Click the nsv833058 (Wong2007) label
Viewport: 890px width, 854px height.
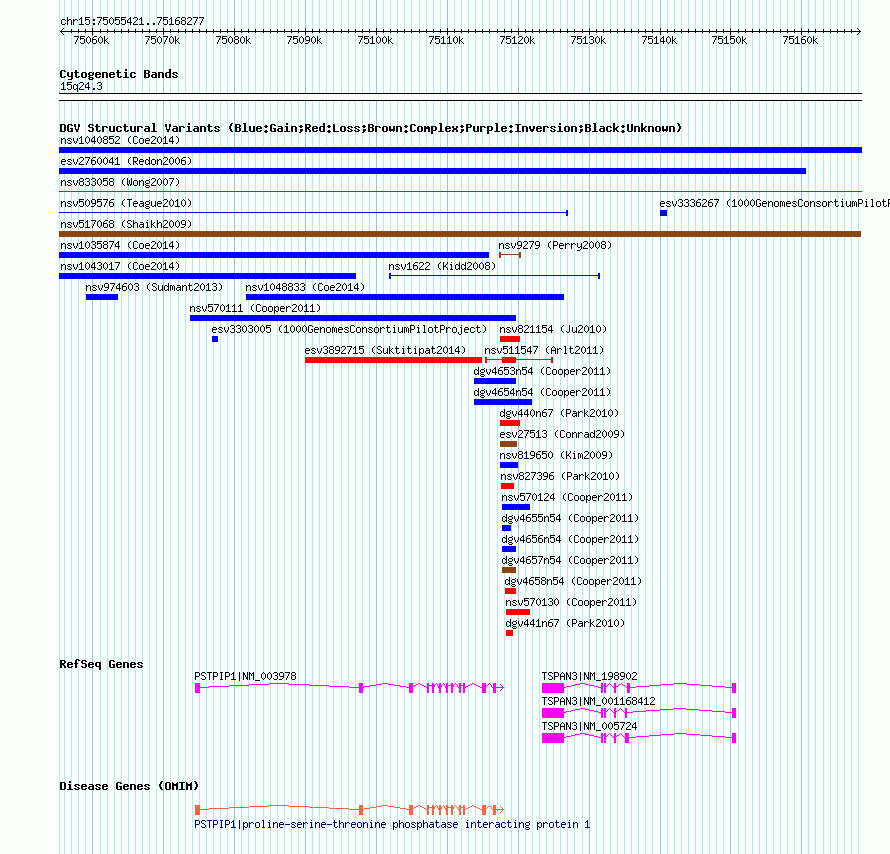click(x=120, y=182)
